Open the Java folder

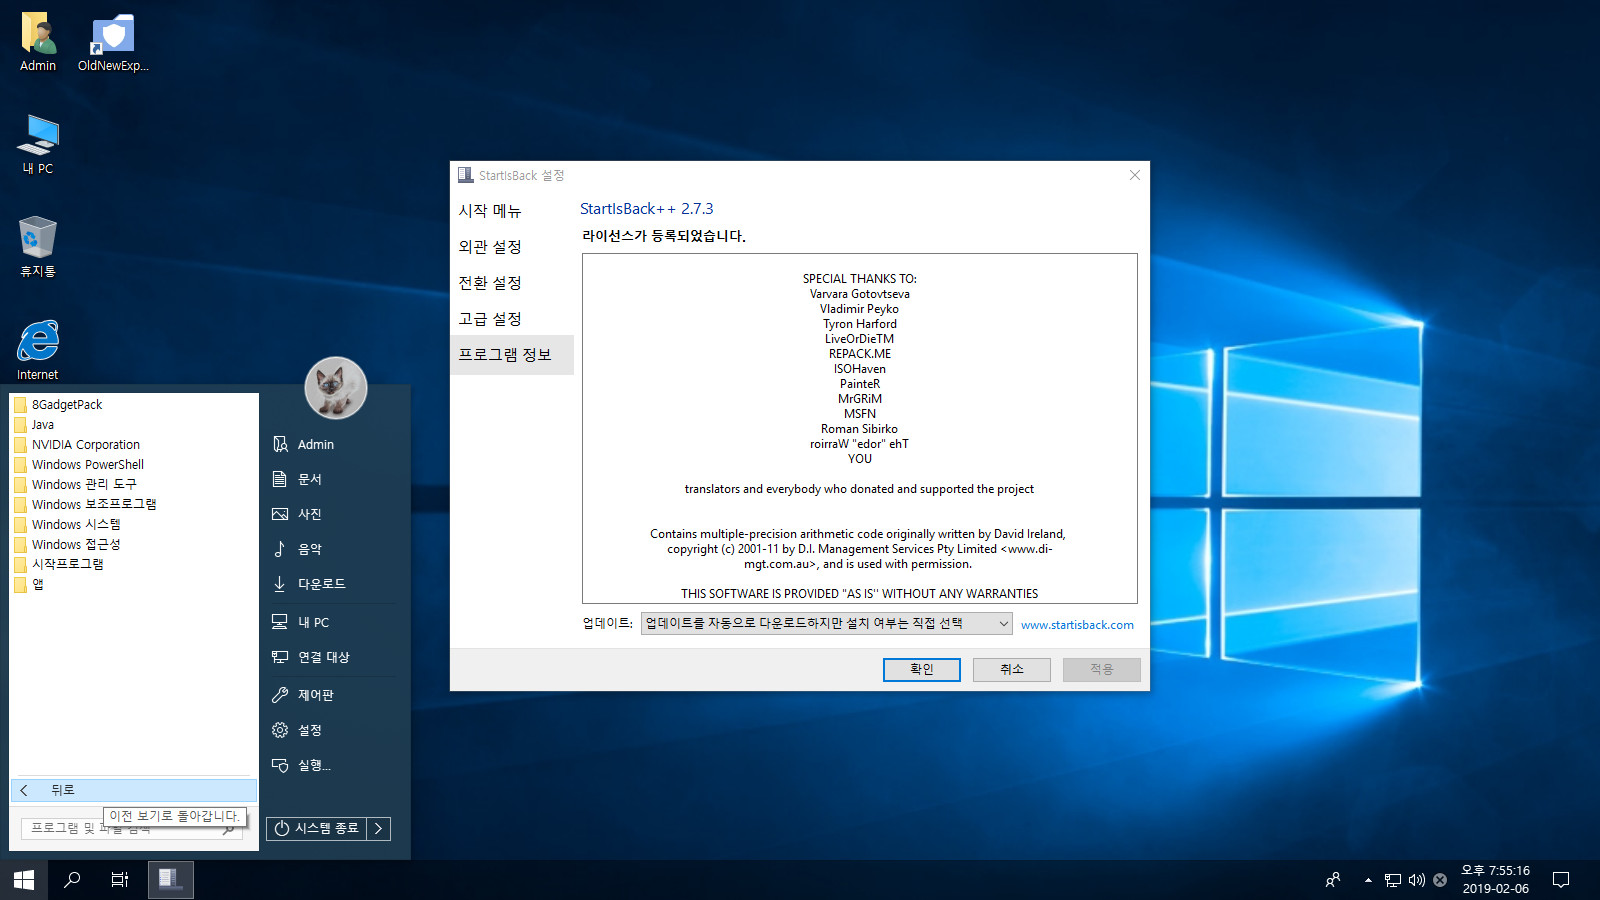click(x=134, y=425)
